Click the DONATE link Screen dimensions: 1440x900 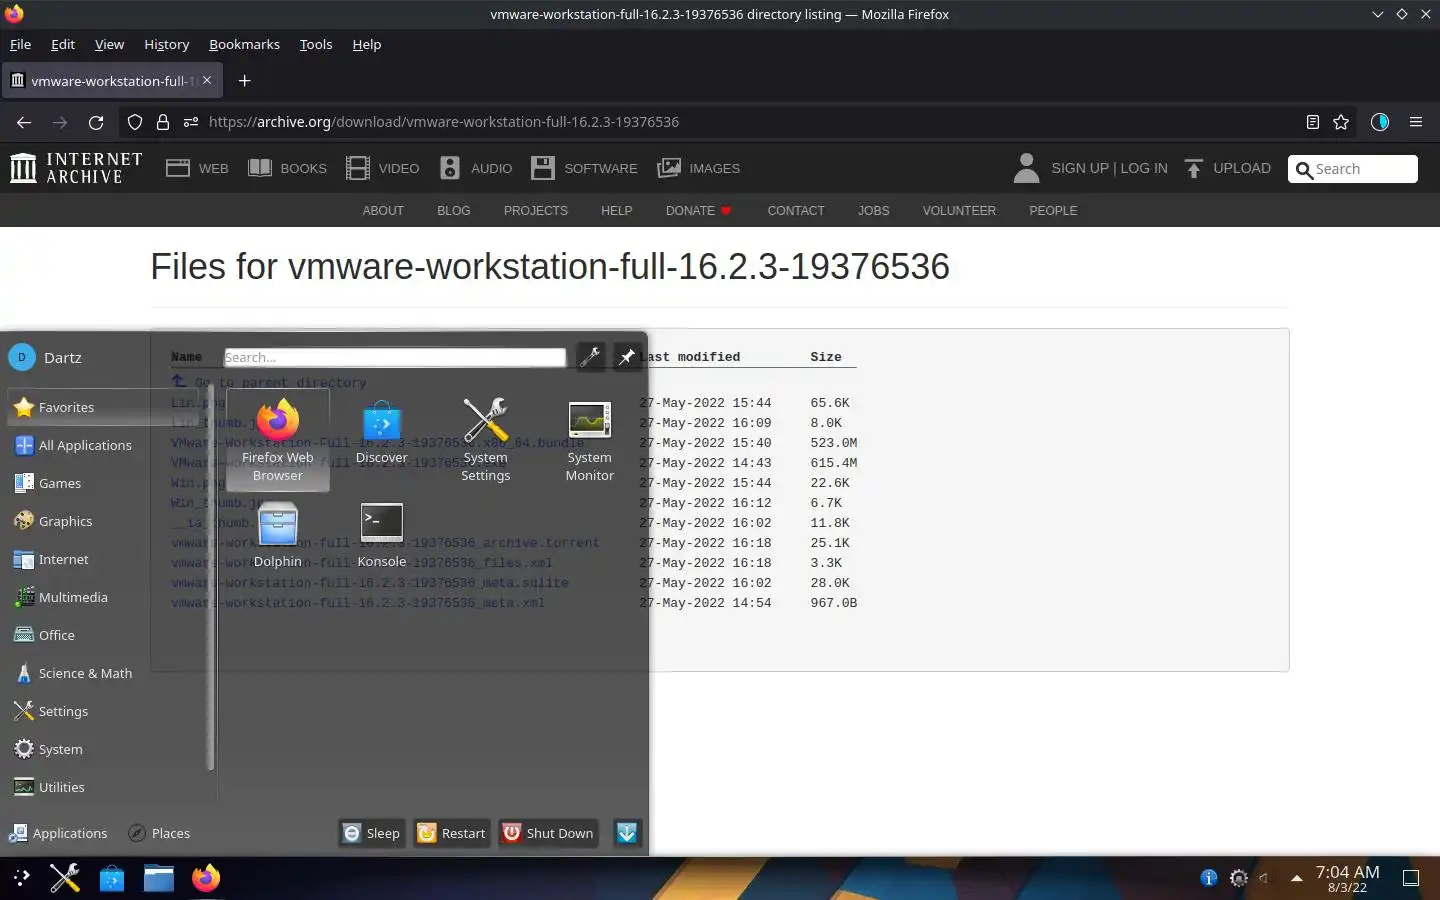698,211
